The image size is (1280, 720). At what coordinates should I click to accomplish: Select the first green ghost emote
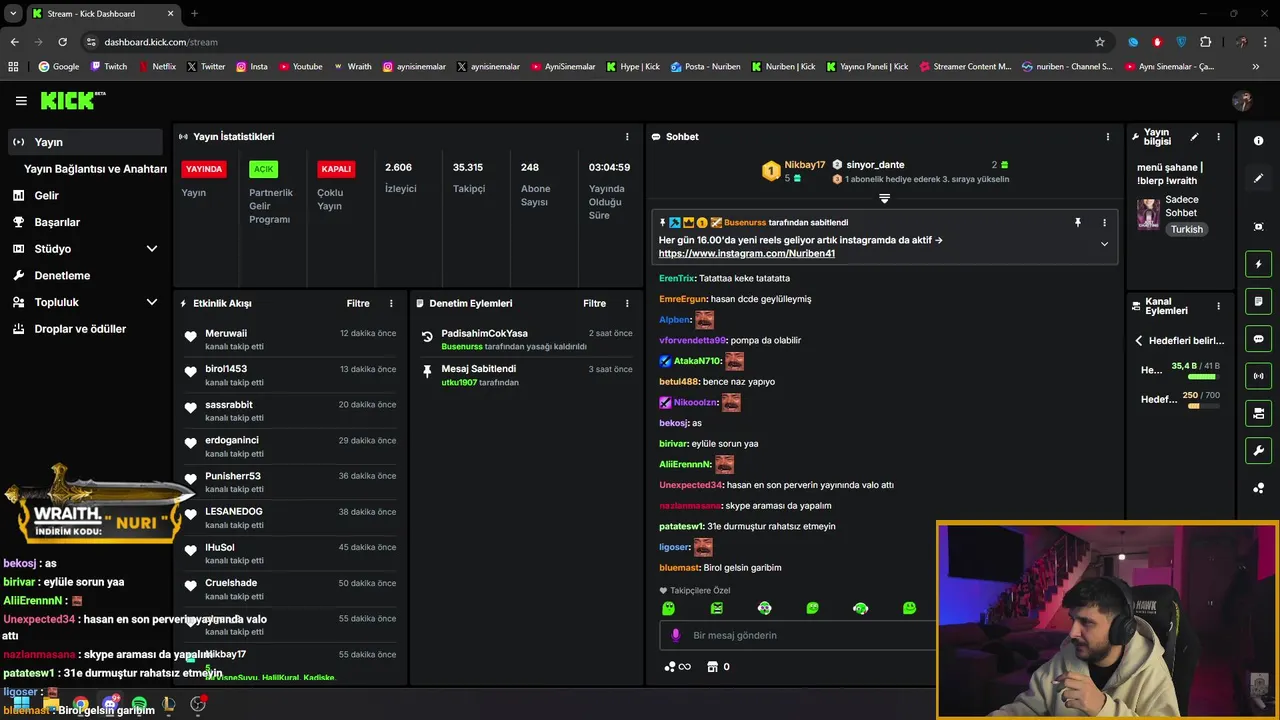click(668, 608)
